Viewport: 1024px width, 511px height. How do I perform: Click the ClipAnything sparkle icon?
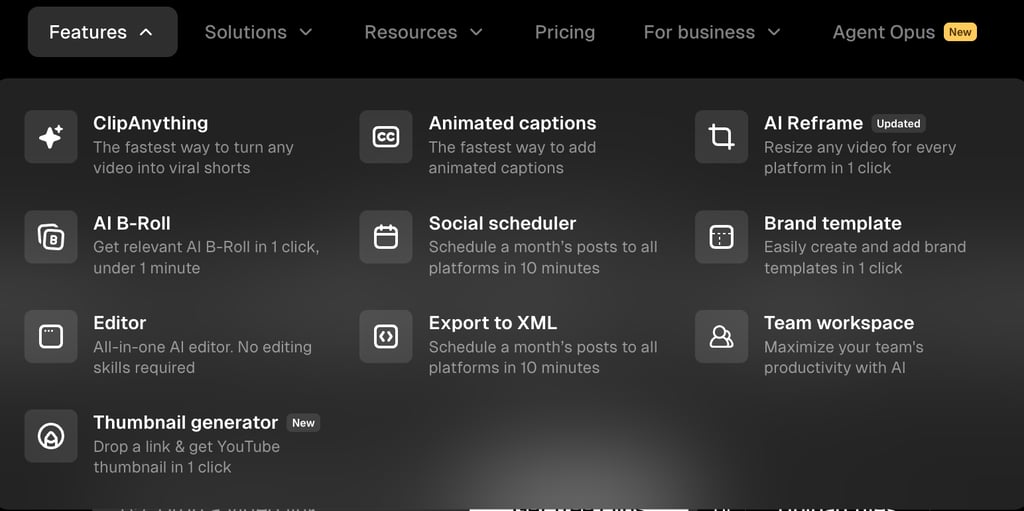click(51, 137)
